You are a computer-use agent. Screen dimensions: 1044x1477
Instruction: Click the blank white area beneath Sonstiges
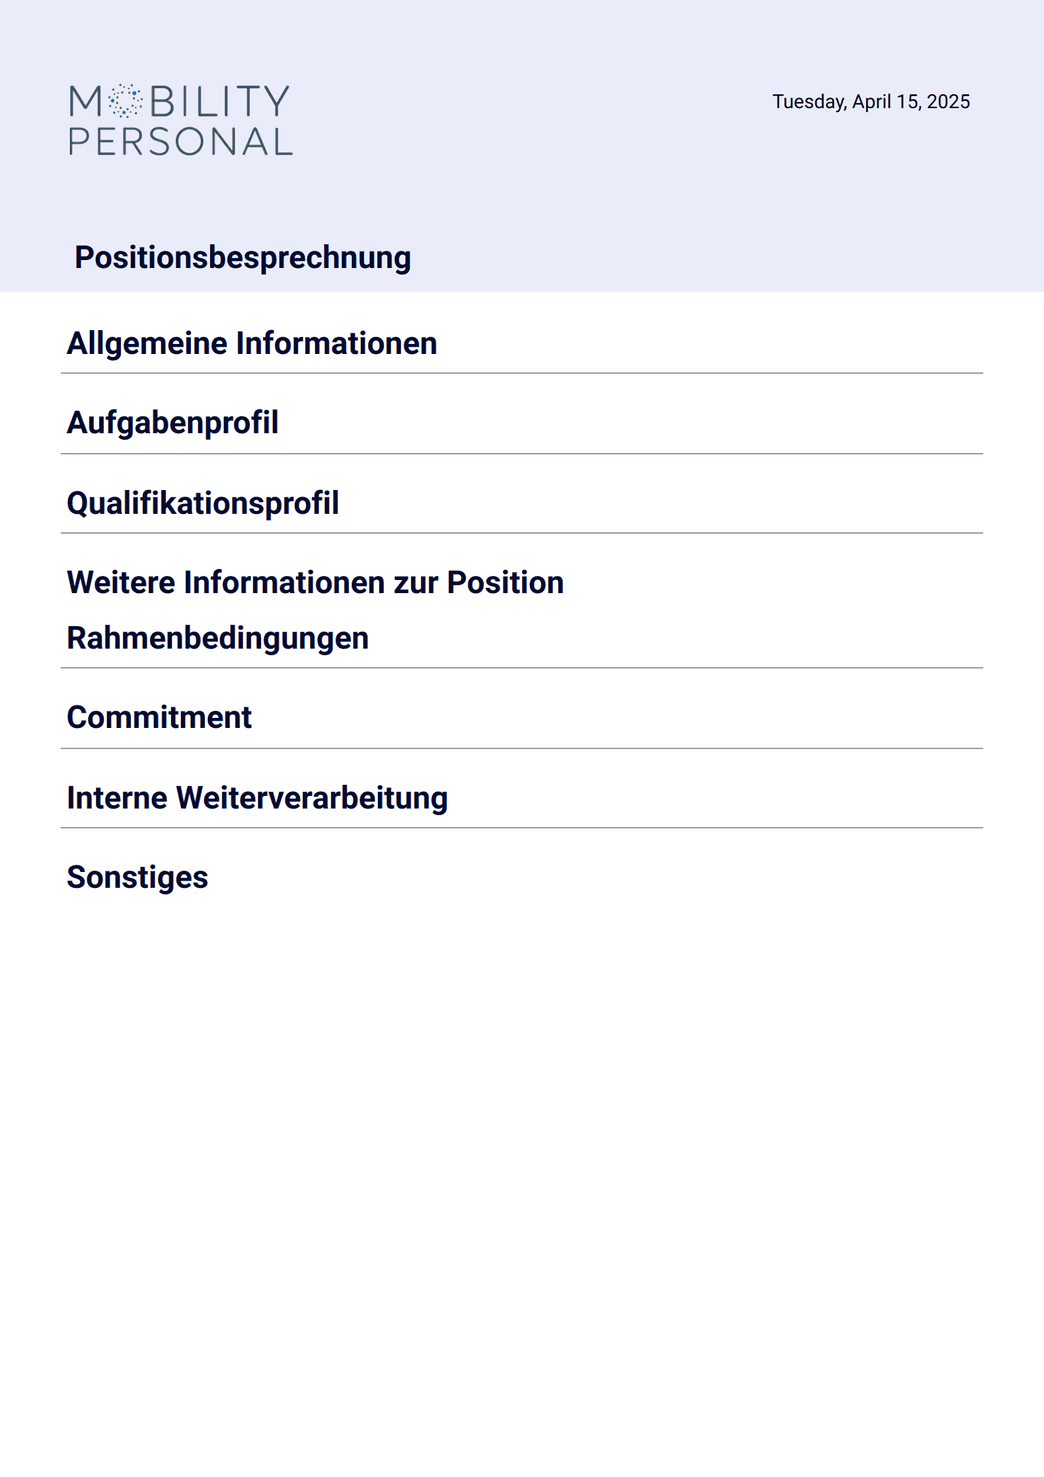tap(522, 1180)
